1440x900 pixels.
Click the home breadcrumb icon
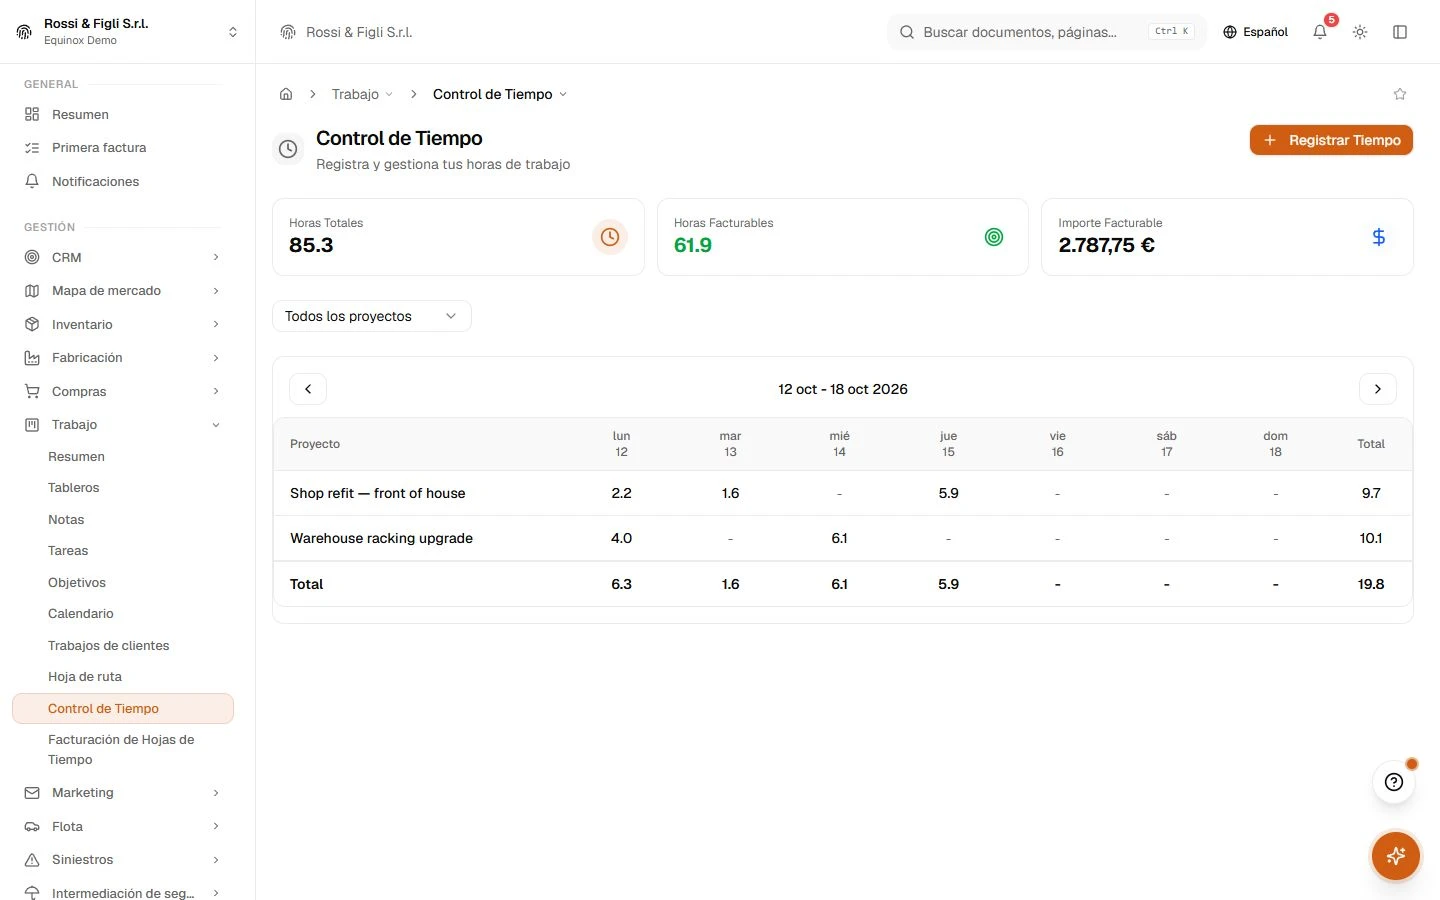[x=286, y=94]
